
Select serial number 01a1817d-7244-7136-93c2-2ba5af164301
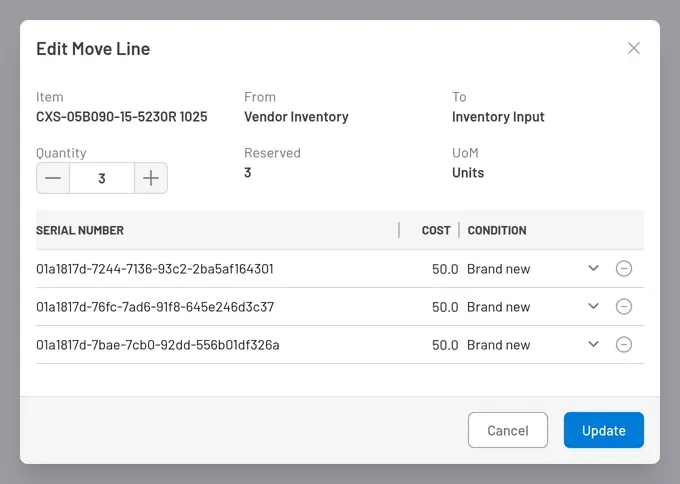pos(155,269)
